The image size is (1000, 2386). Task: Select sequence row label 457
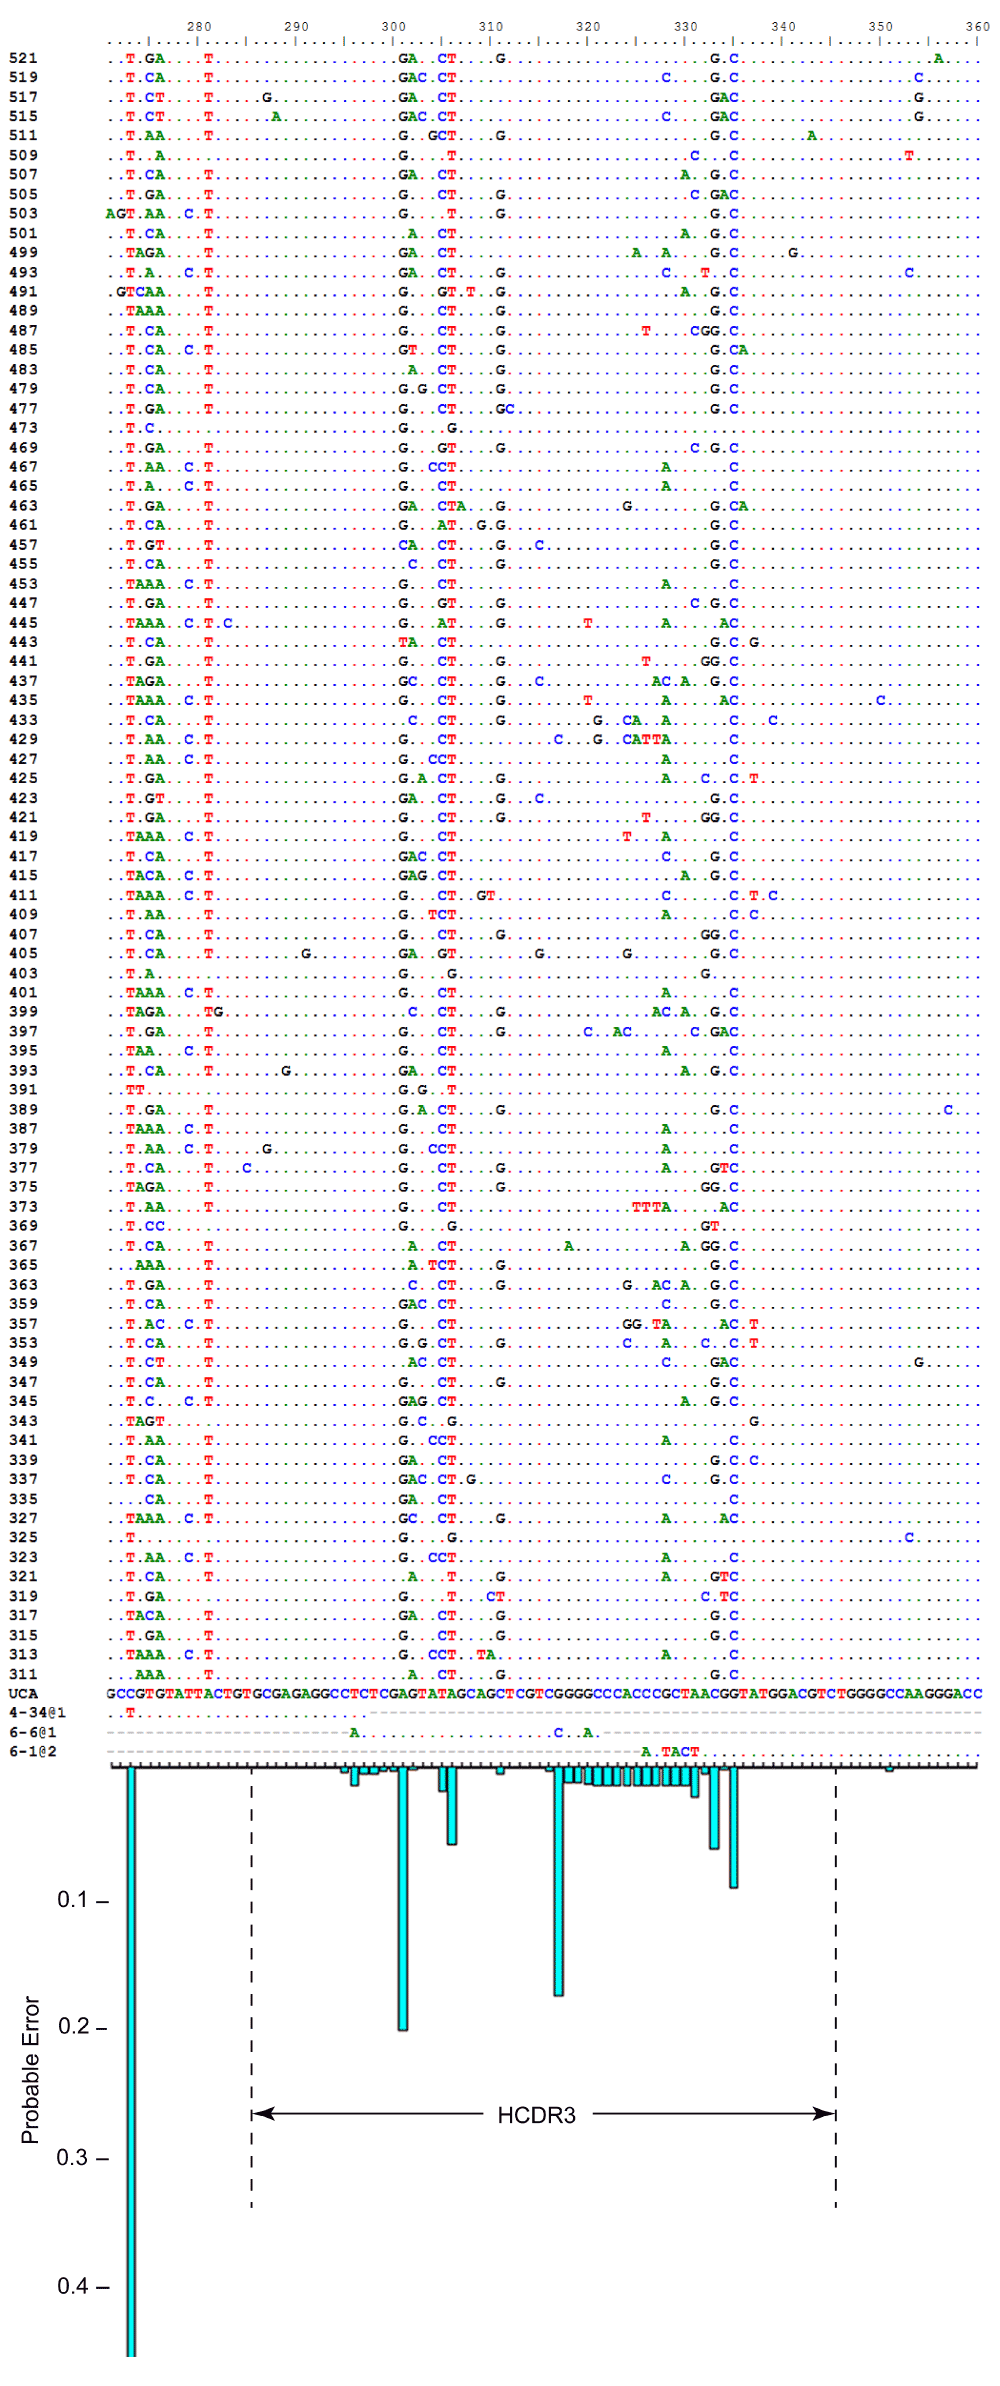(23, 545)
